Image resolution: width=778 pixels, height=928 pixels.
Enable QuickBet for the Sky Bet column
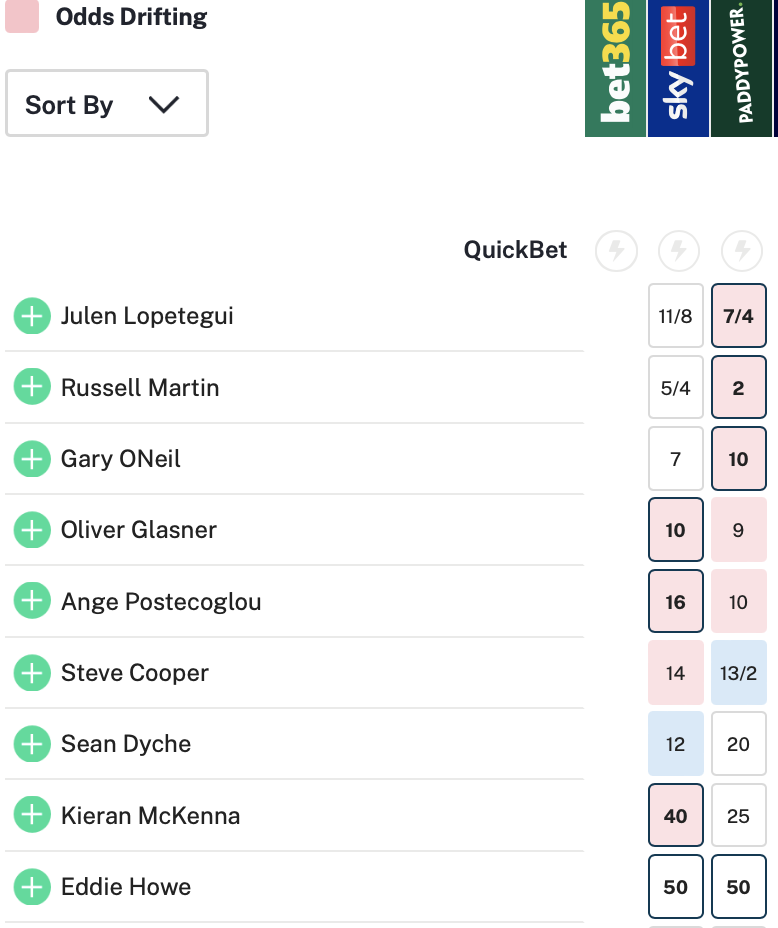point(679,251)
